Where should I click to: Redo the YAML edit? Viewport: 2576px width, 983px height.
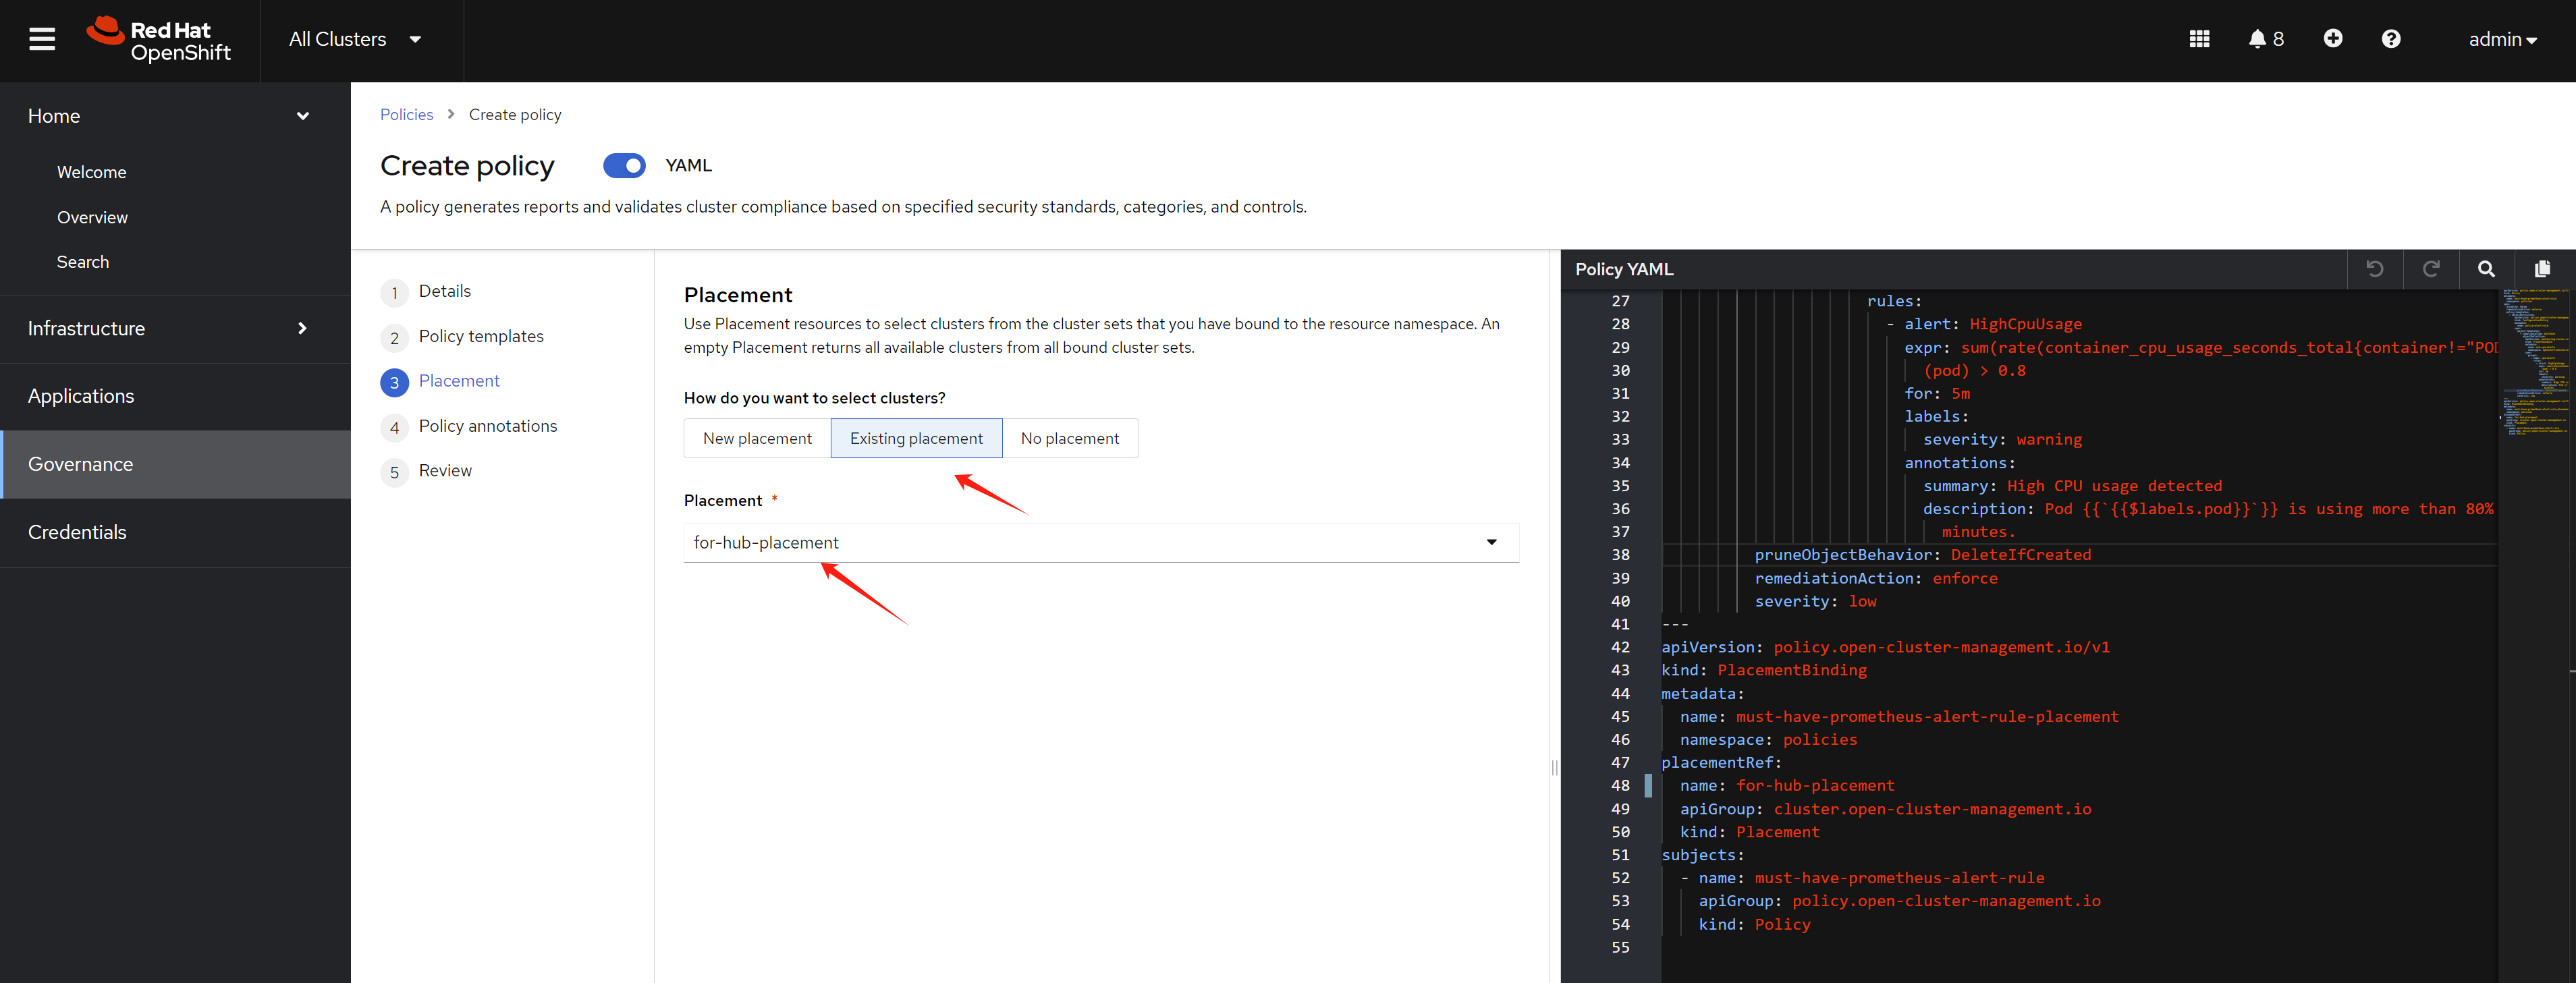(x=2430, y=269)
